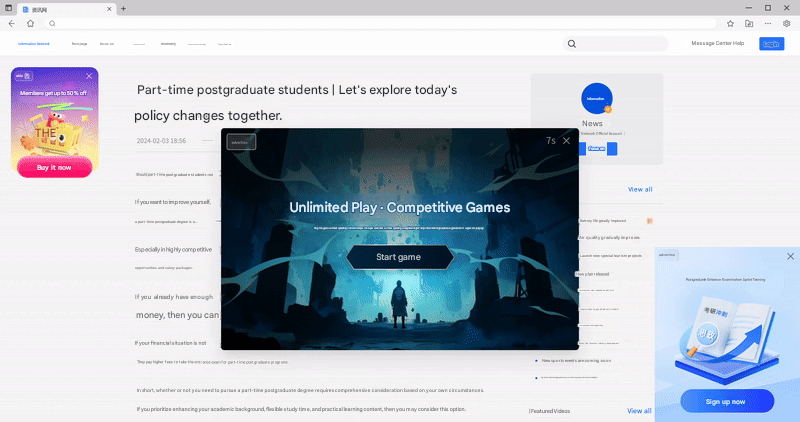Close the postgraduate exam training ad
800x422 pixels.
tap(791, 256)
